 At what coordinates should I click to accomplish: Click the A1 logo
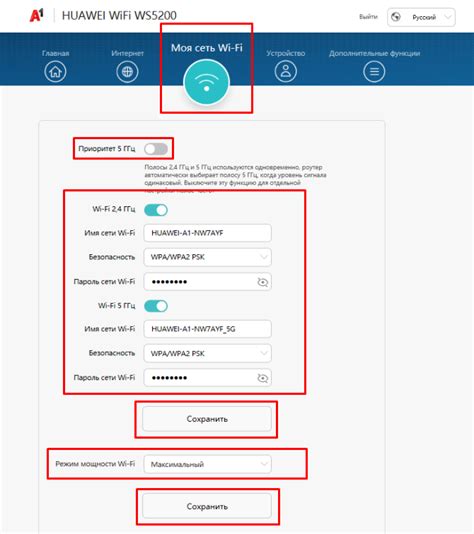pyautogui.click(x=37, y=16)
